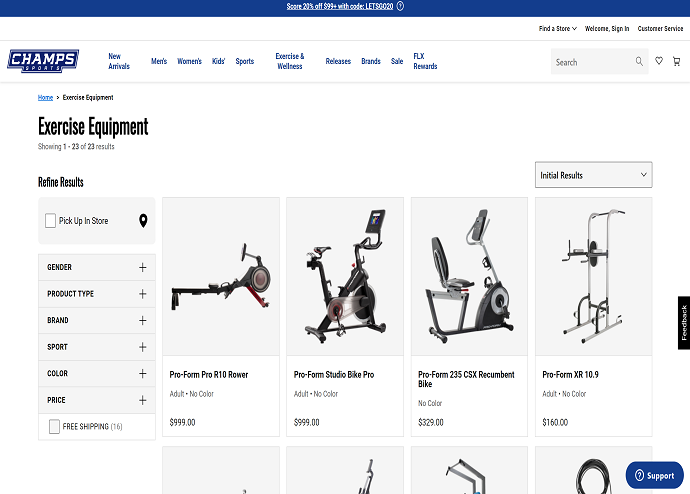Open the New Arrivals menu
This screenshot has width=690, height=494.
click(119, 61)
